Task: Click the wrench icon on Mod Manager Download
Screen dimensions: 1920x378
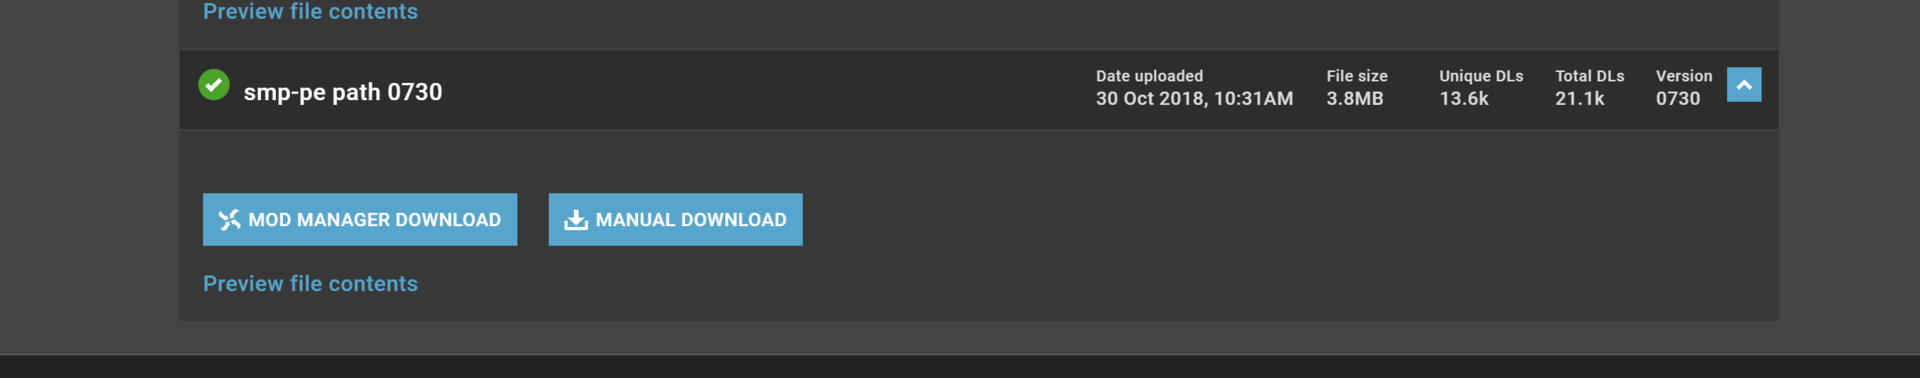Action: coord(230,220)
